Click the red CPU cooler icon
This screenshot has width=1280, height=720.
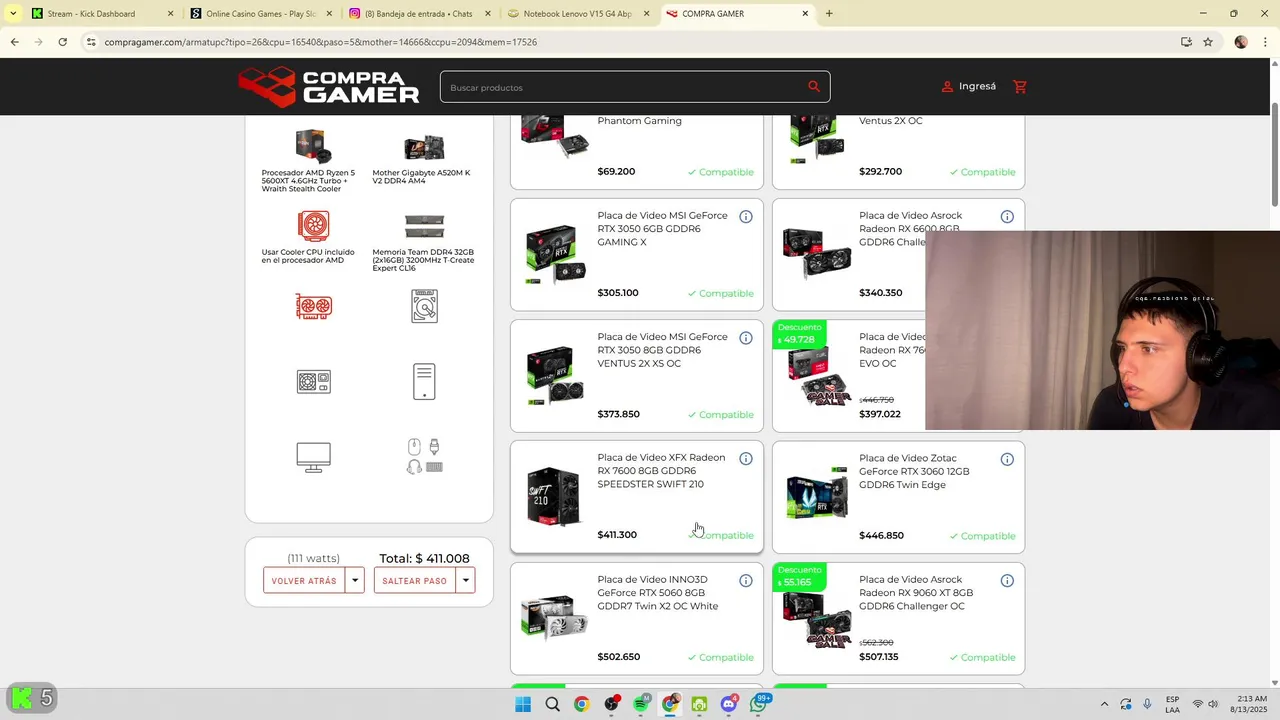[x=313, y=226]
